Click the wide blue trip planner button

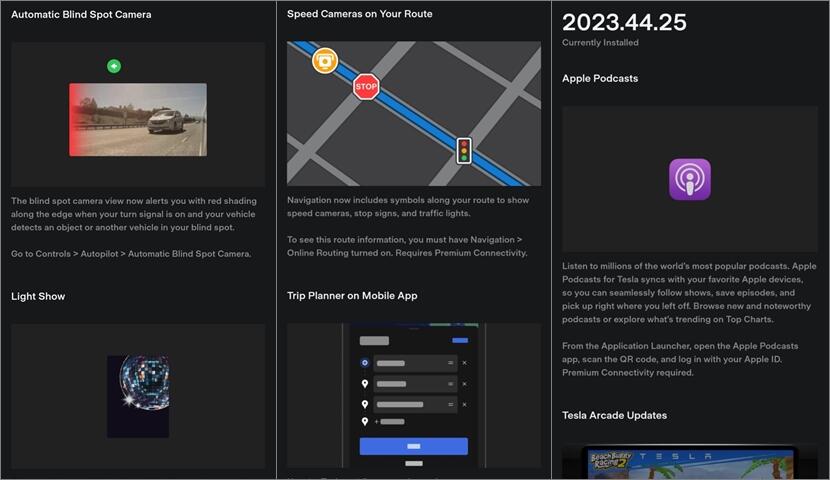pyautogui.click(x=413, y=446)
